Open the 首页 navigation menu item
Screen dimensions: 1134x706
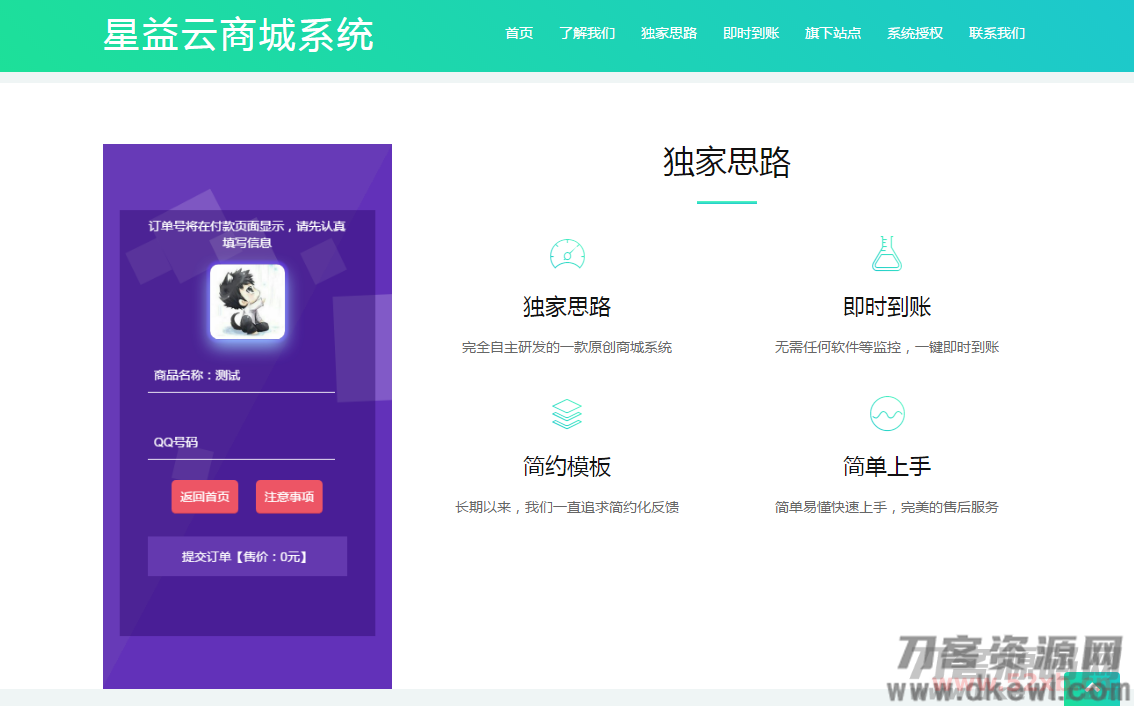519,33
